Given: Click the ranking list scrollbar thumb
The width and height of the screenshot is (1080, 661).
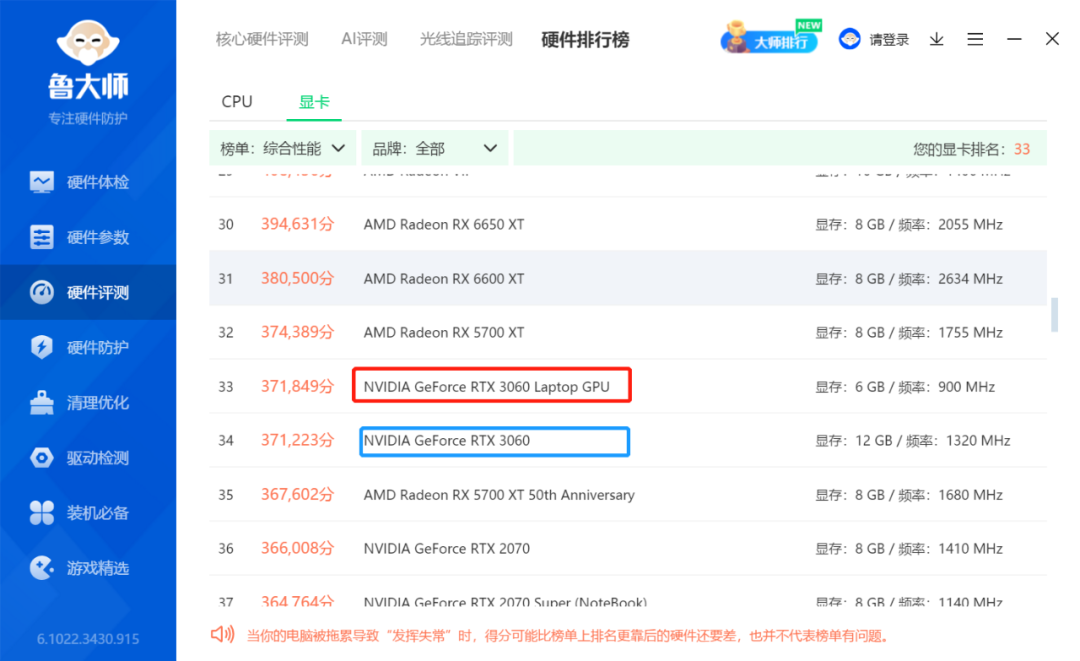Looking at the screenshot, I should [1054, 315].
